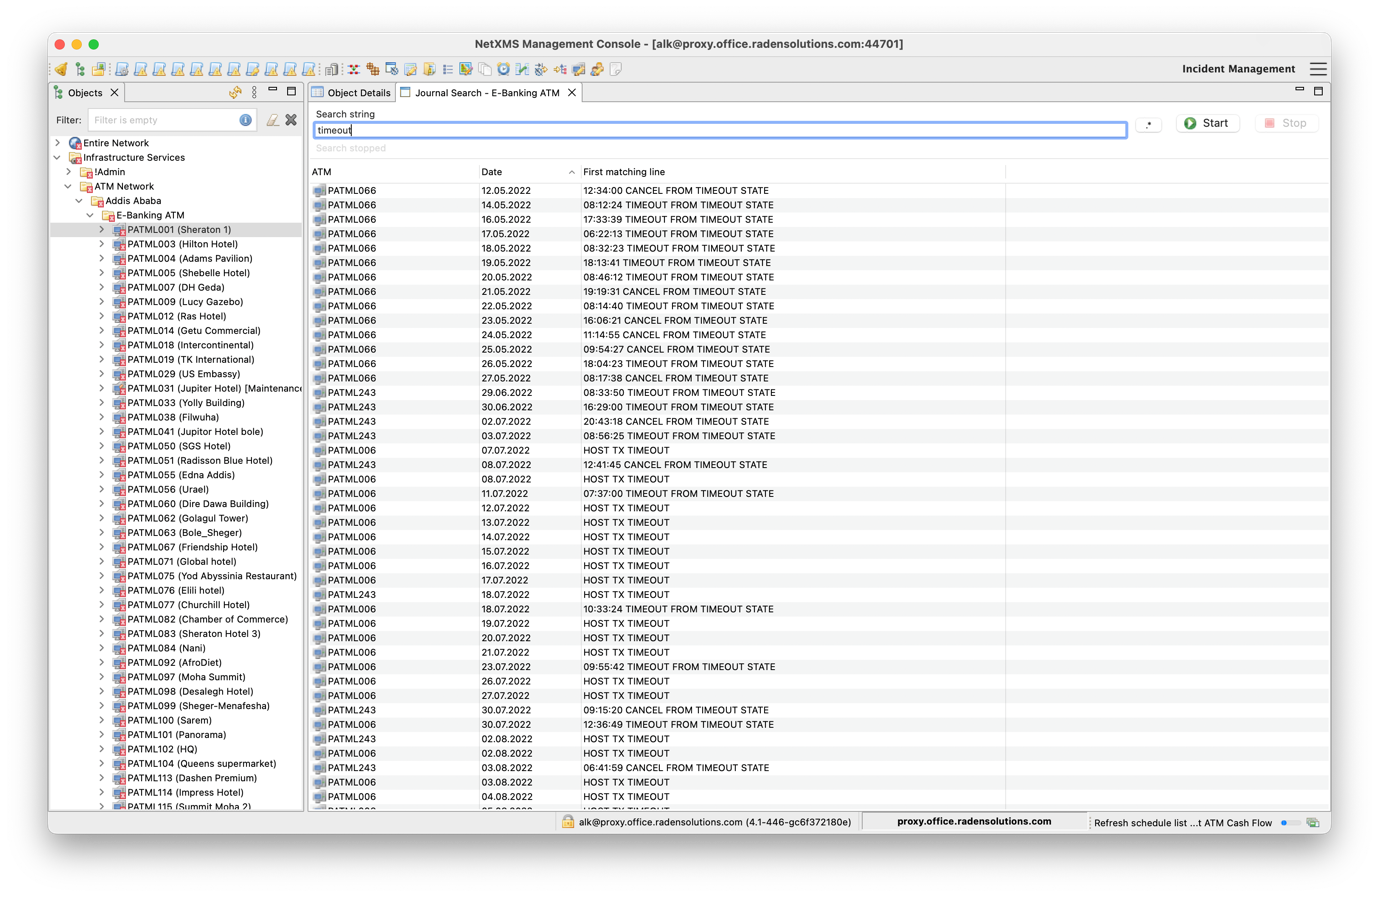The width and height of the screenshot is (1379, 897).
Task: Close the filter bar with X icon
Action: pos(291,120)
